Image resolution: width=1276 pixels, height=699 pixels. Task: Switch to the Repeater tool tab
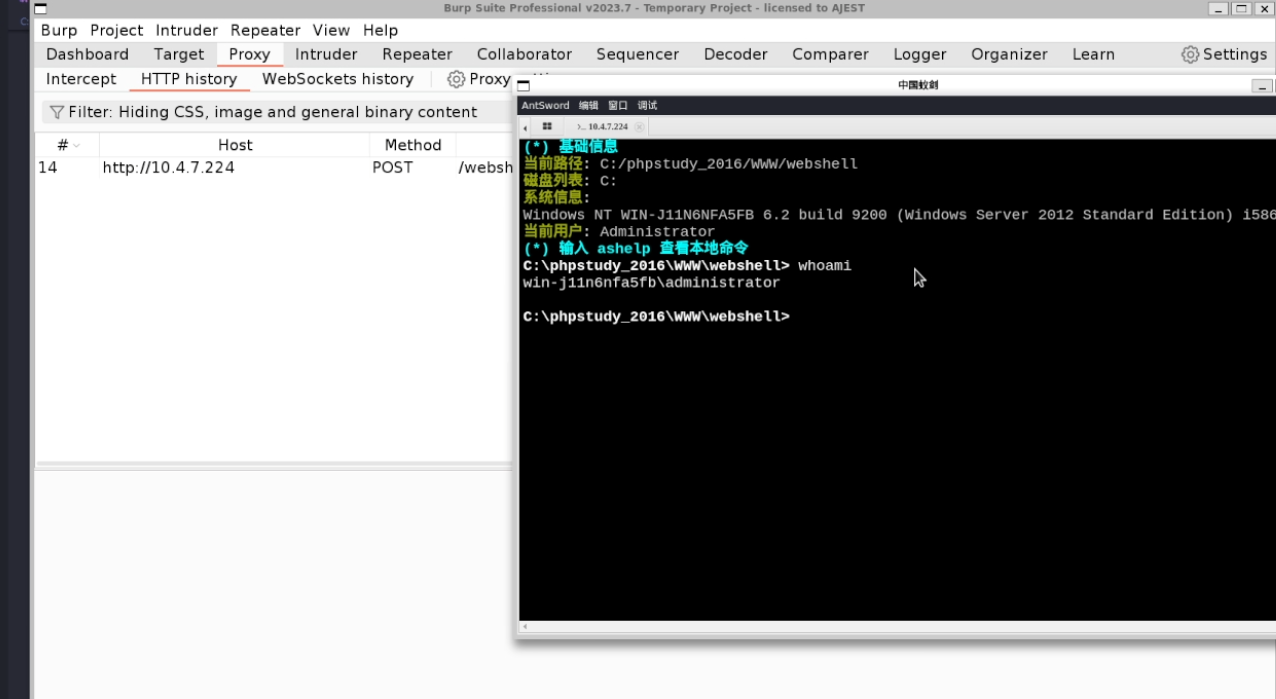pos(417,54)
